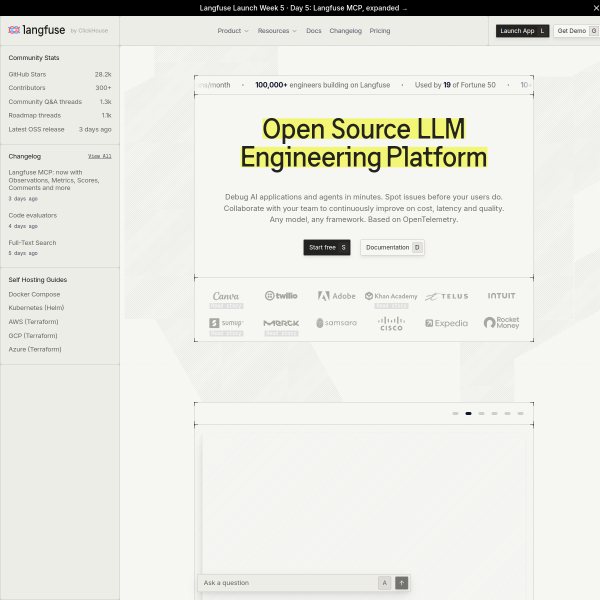Click the TELUS logo
The image size is (600, 600).
pyautogui.click(x=447, y=296)
